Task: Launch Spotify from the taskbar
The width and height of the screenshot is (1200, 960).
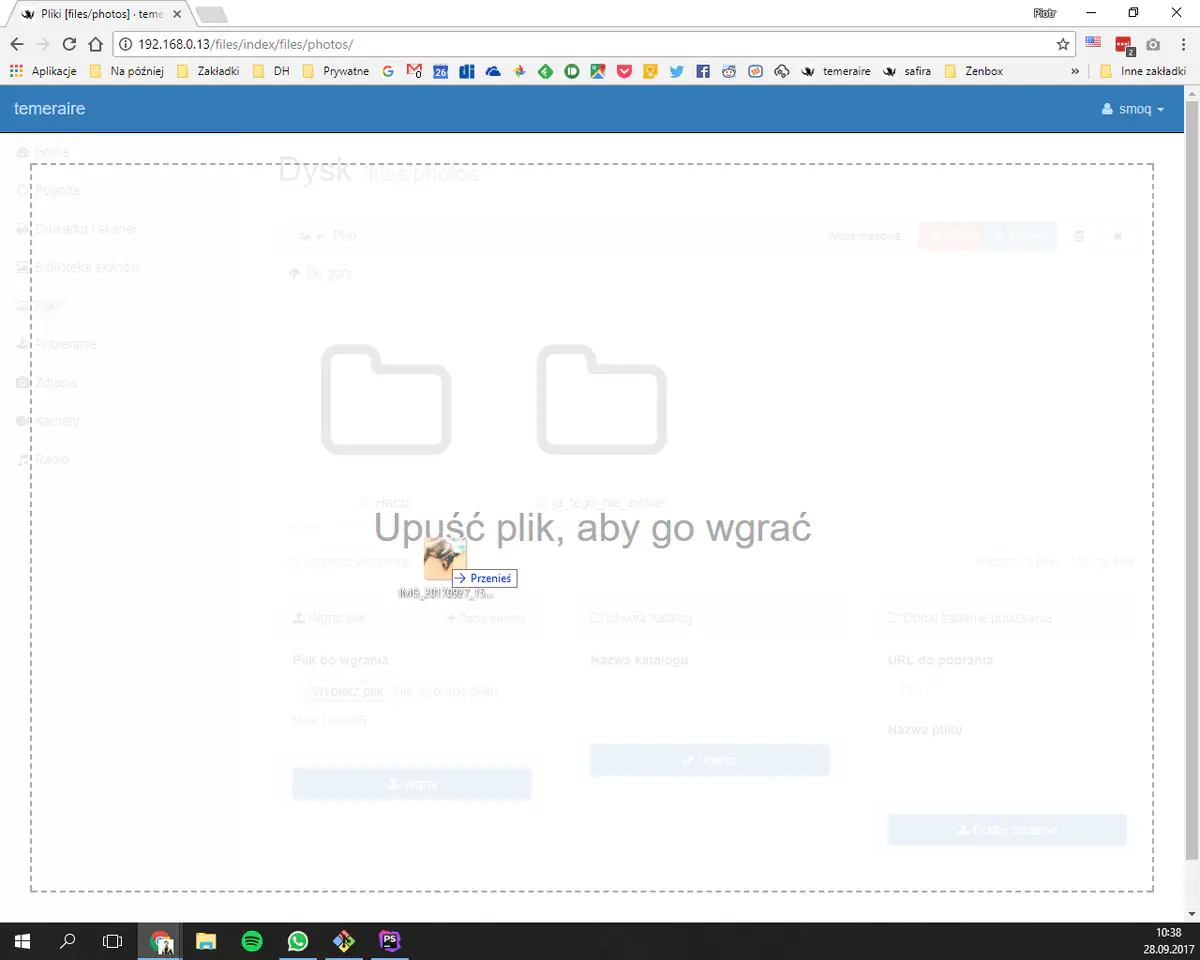Action: point(252,941)
